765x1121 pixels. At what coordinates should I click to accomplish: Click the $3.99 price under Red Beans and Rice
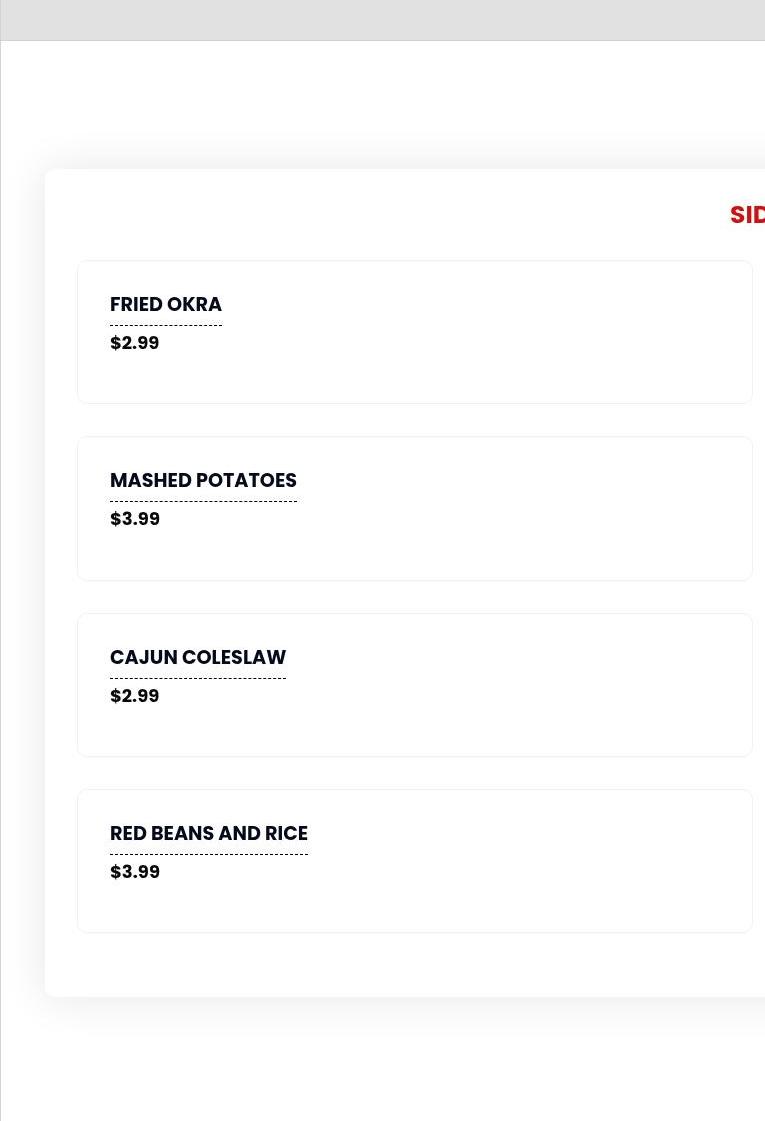(x=135, y=872)
